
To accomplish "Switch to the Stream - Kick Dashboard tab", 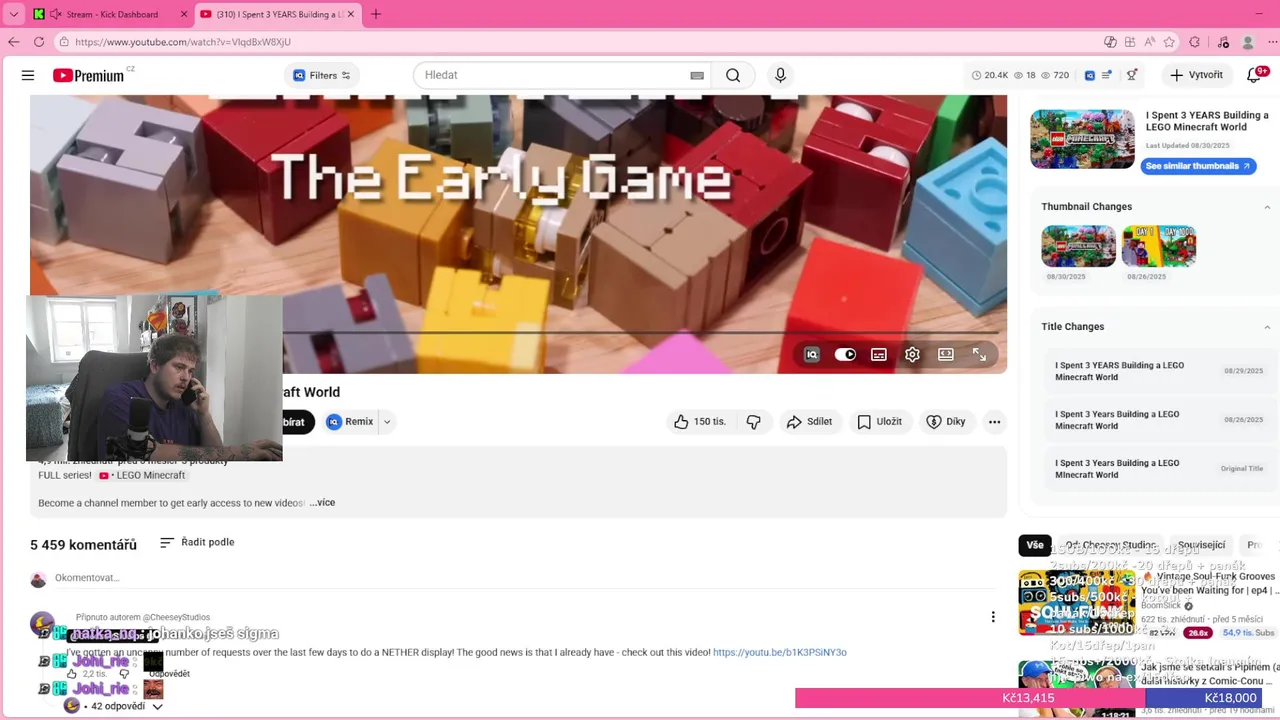I will pyautogui.click(x=110, y=14).
